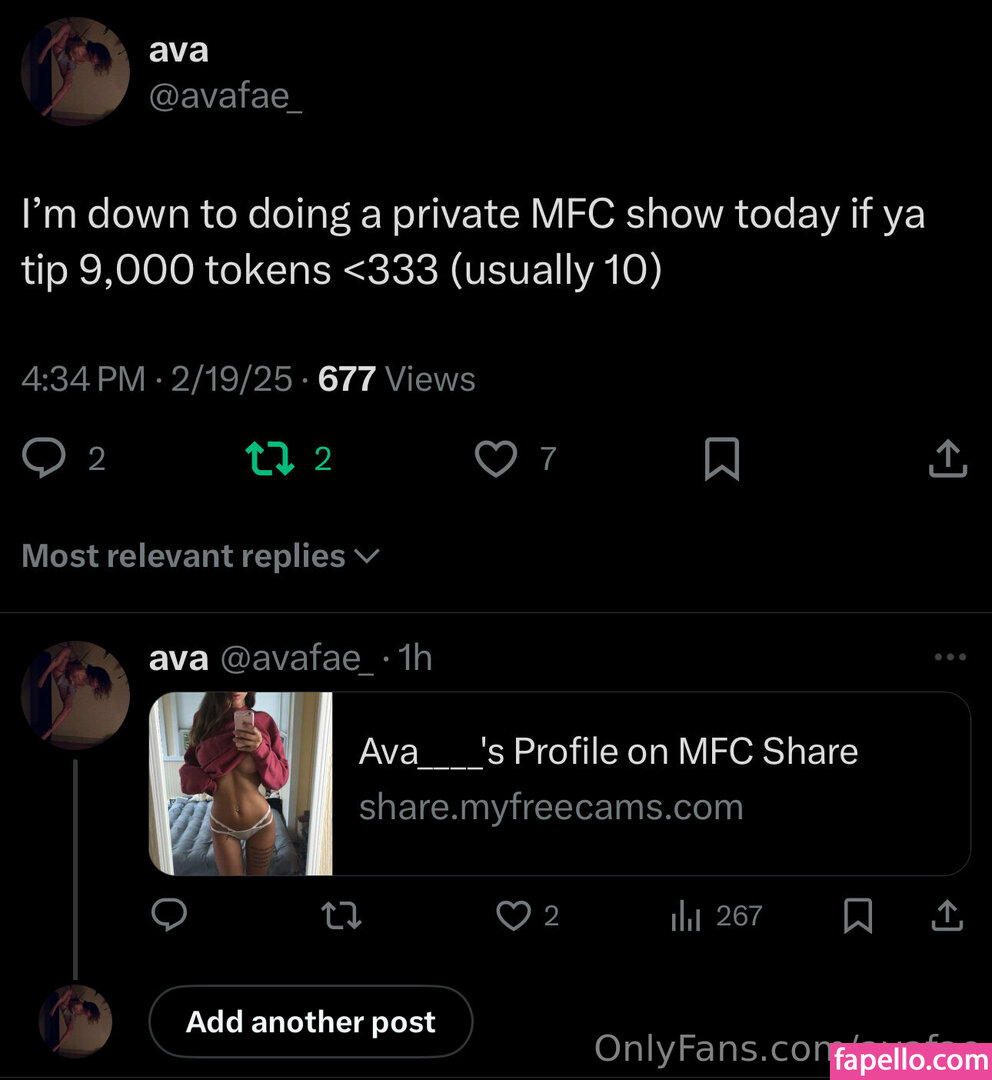Bookmark the reply post

tap(858, 915)
